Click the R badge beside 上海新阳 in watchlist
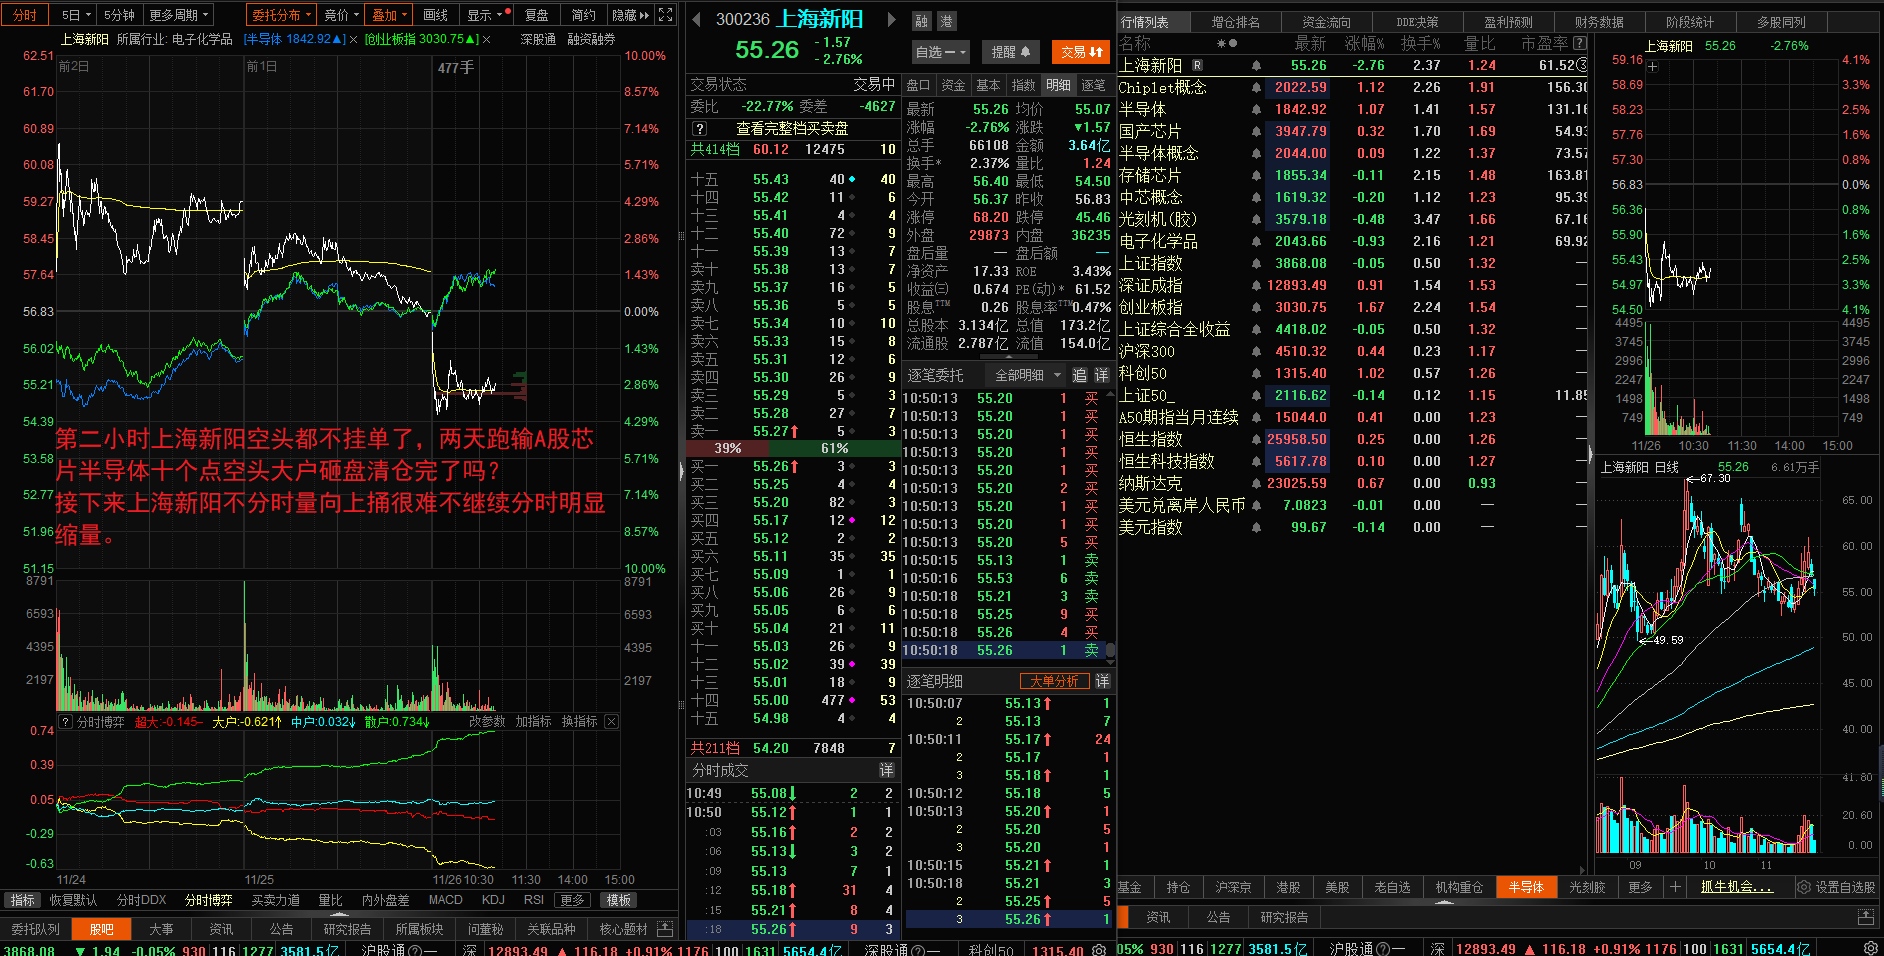The height and width of the screenshot is (956, 1884). tap(1197, 65)
